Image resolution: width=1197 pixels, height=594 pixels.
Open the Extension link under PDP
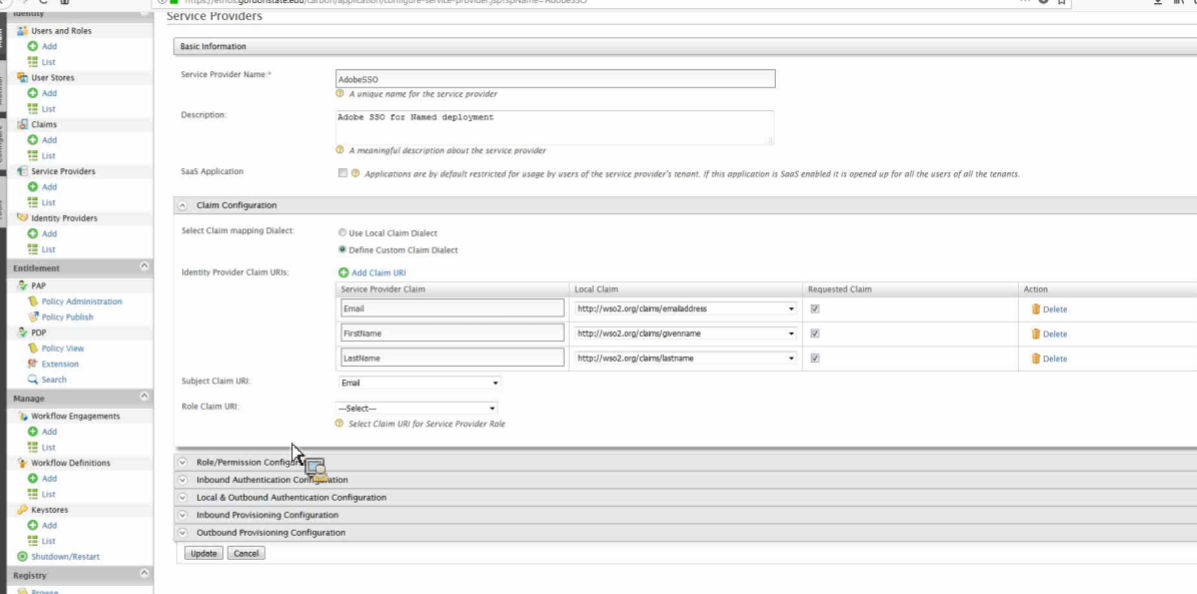(x=60, y=364)
